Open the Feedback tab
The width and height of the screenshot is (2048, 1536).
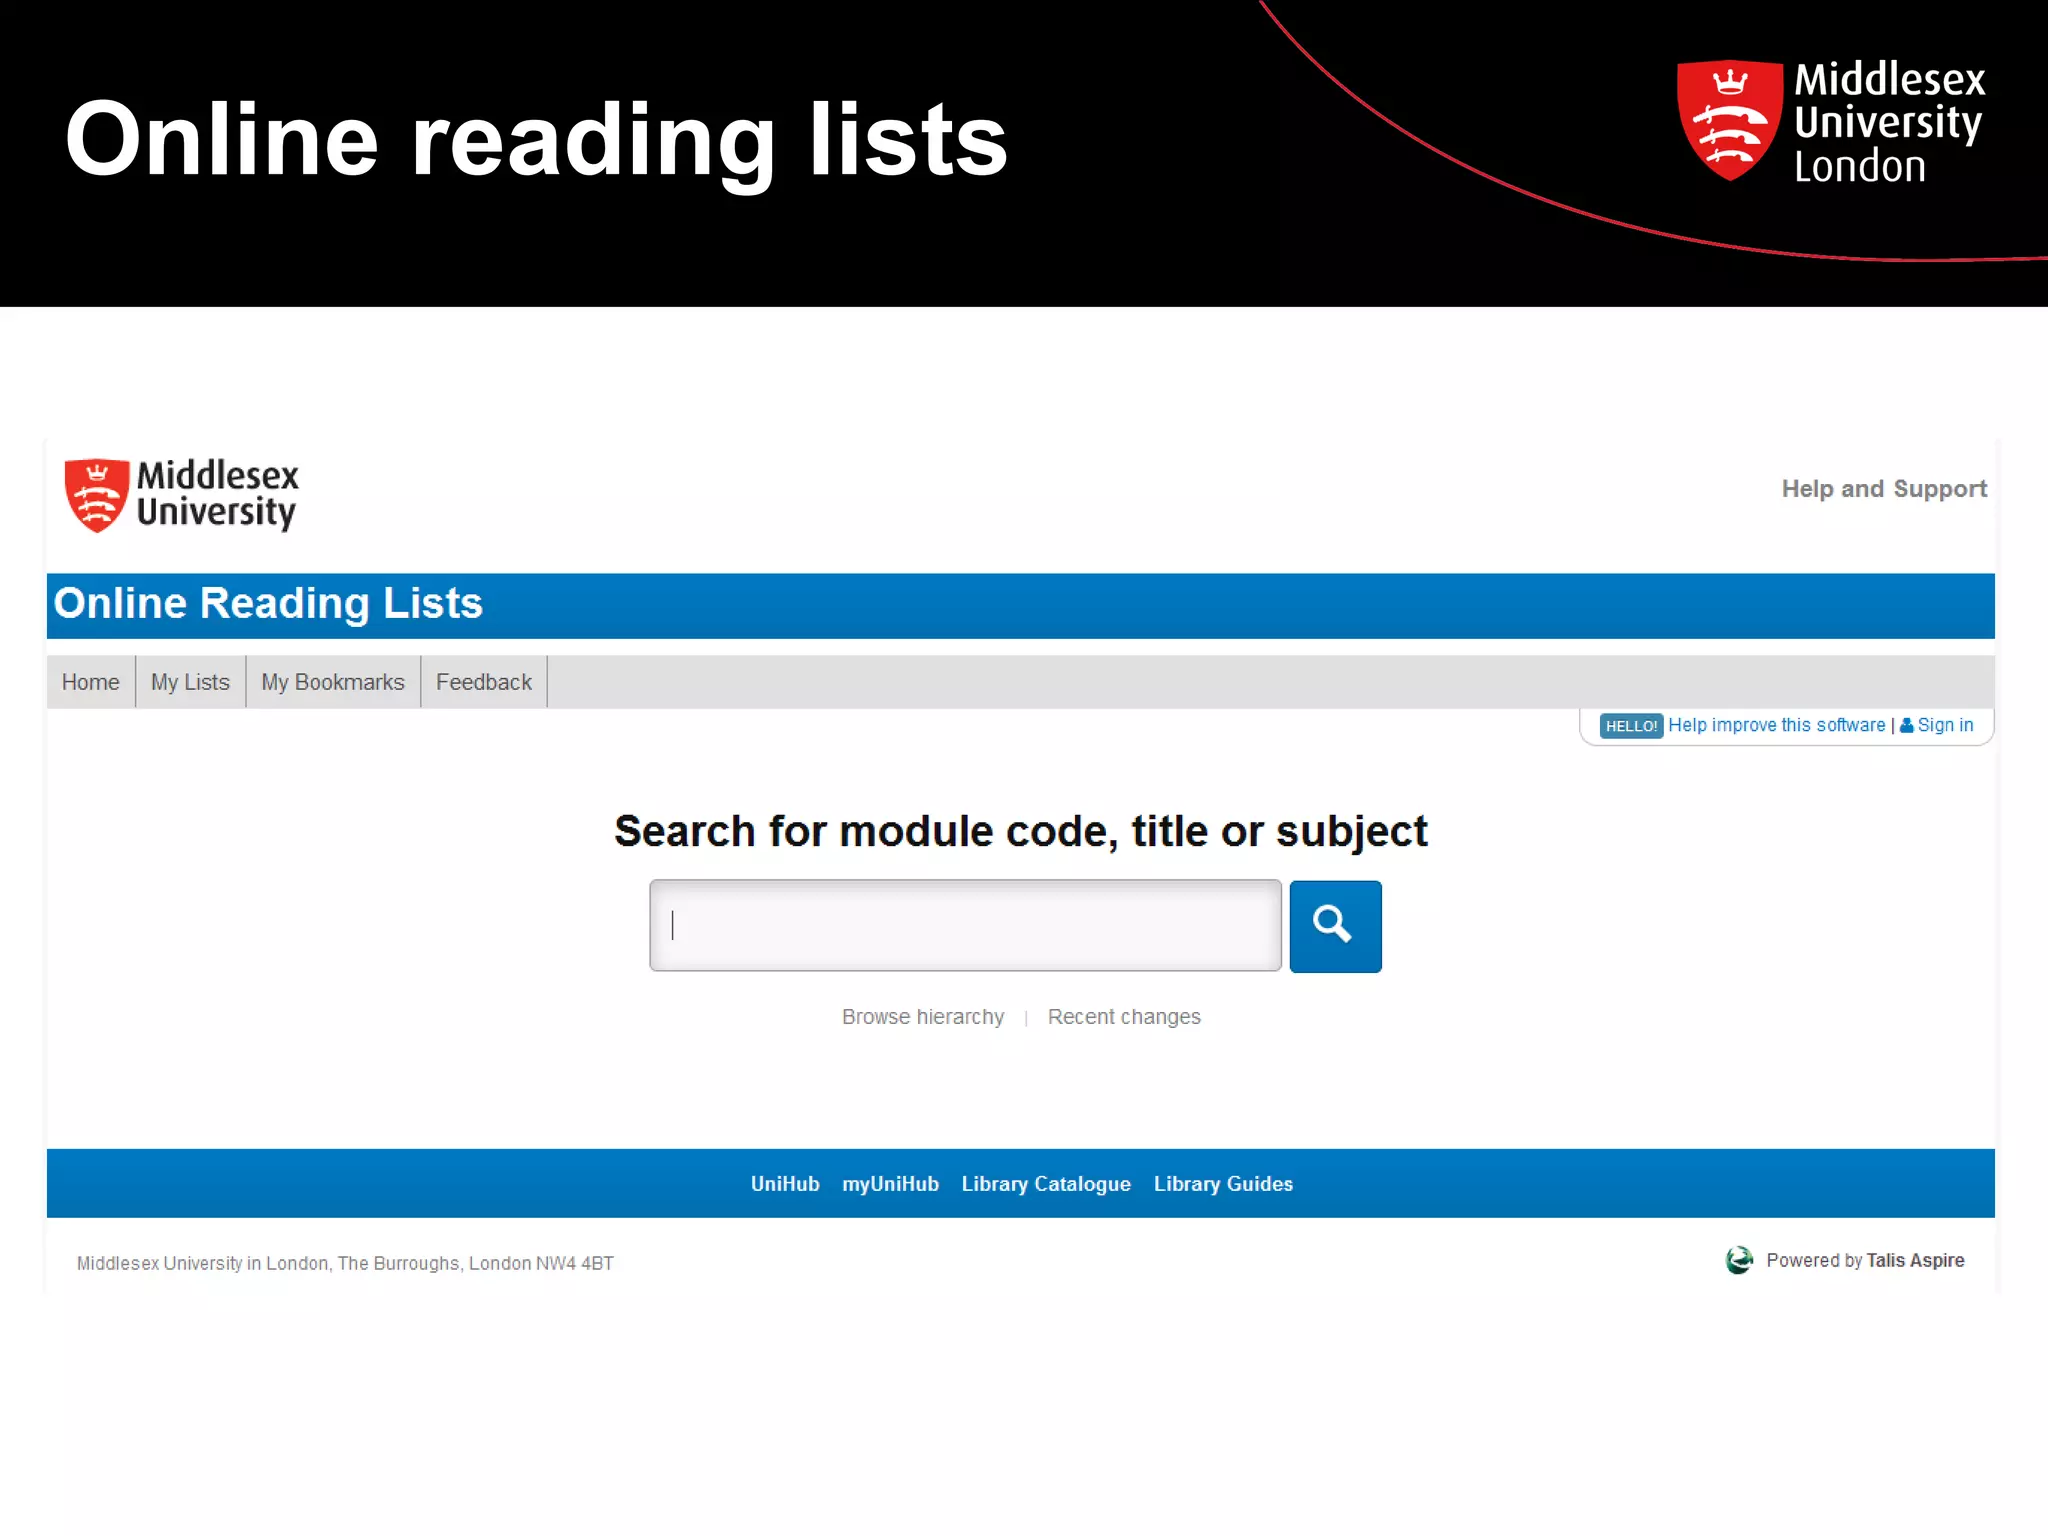(484, 682)
